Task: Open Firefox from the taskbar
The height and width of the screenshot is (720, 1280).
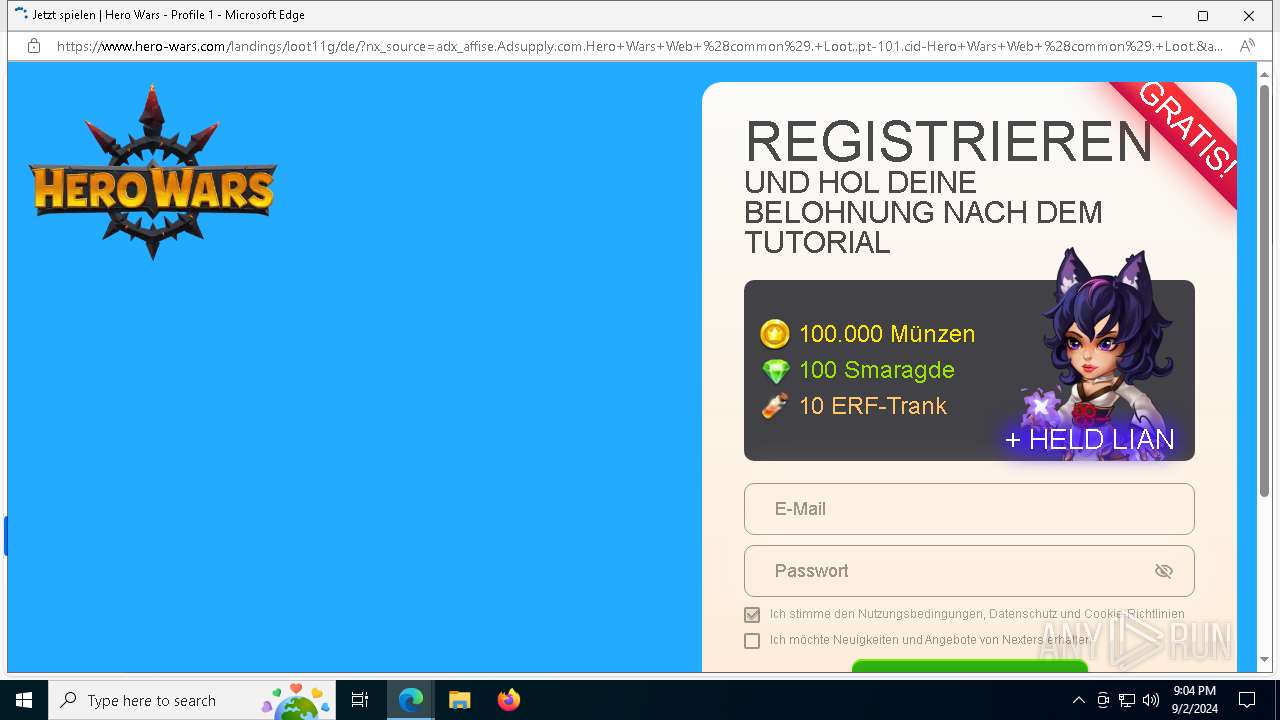Action: tap(508, 700)
